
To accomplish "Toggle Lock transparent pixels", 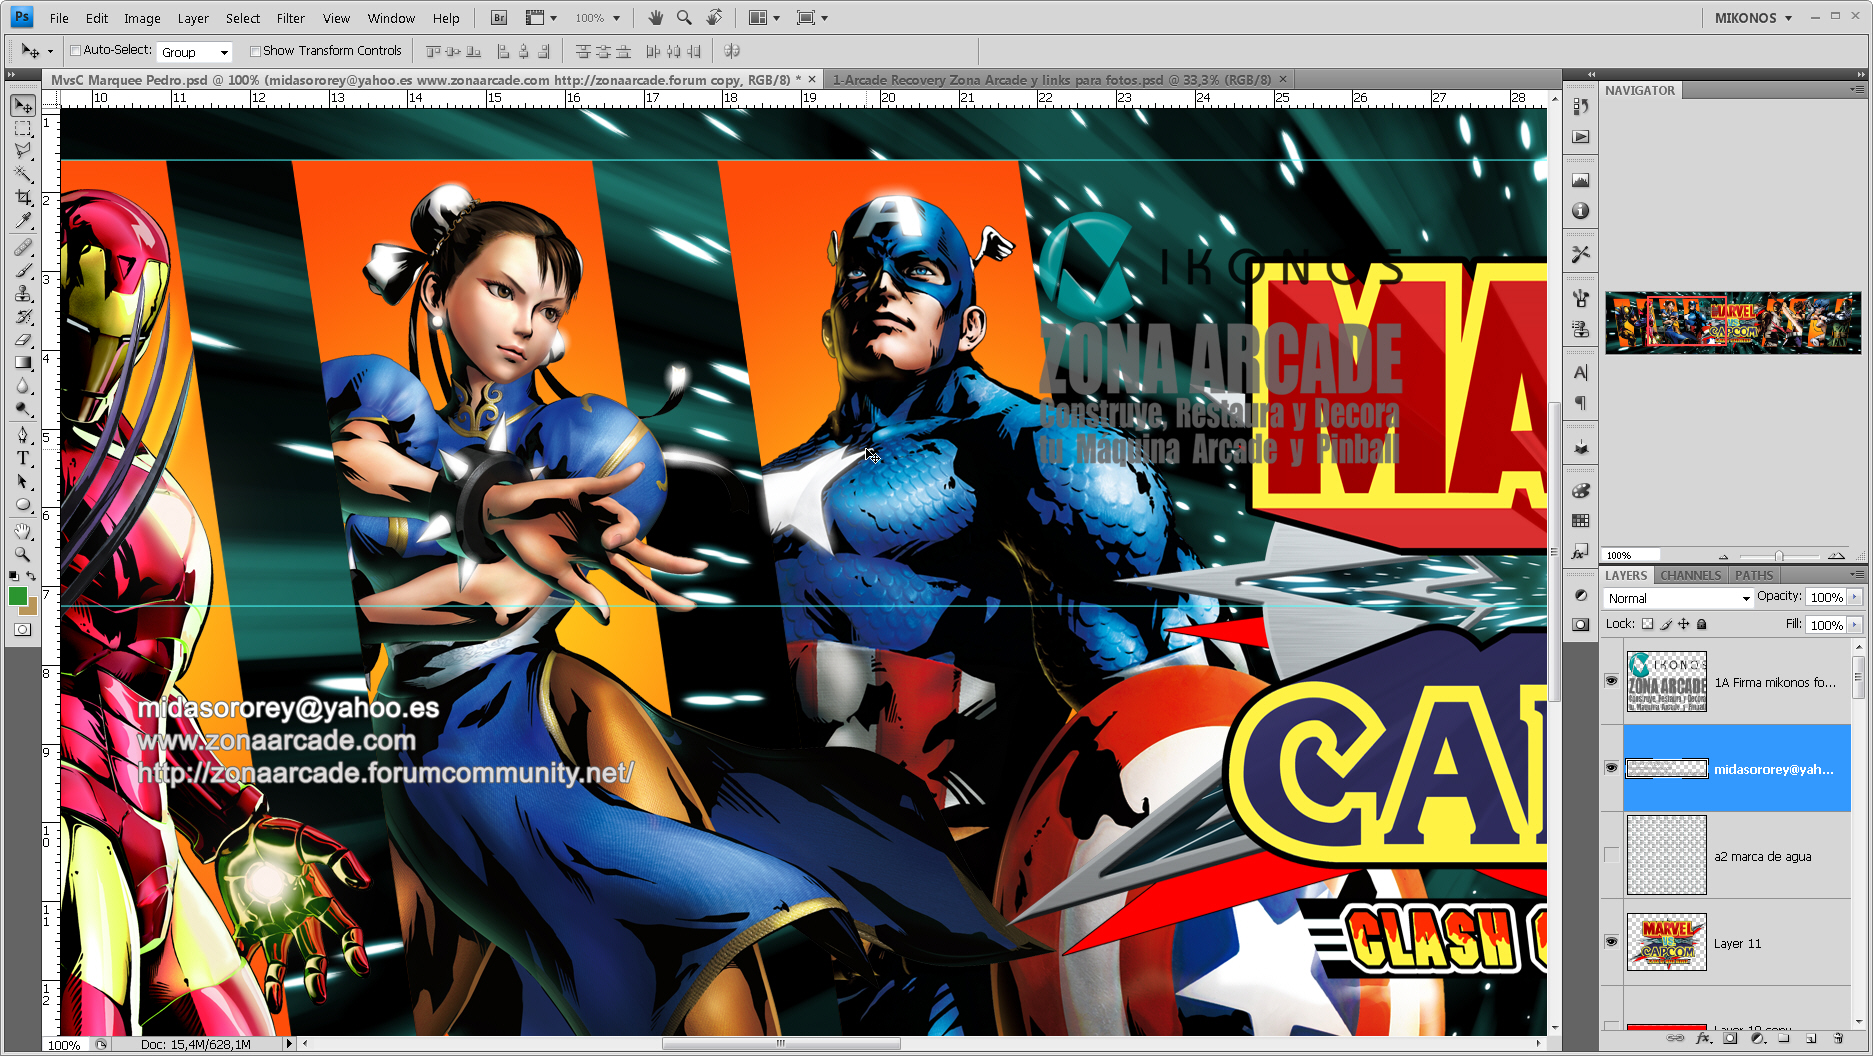I will pos(1647,624).
